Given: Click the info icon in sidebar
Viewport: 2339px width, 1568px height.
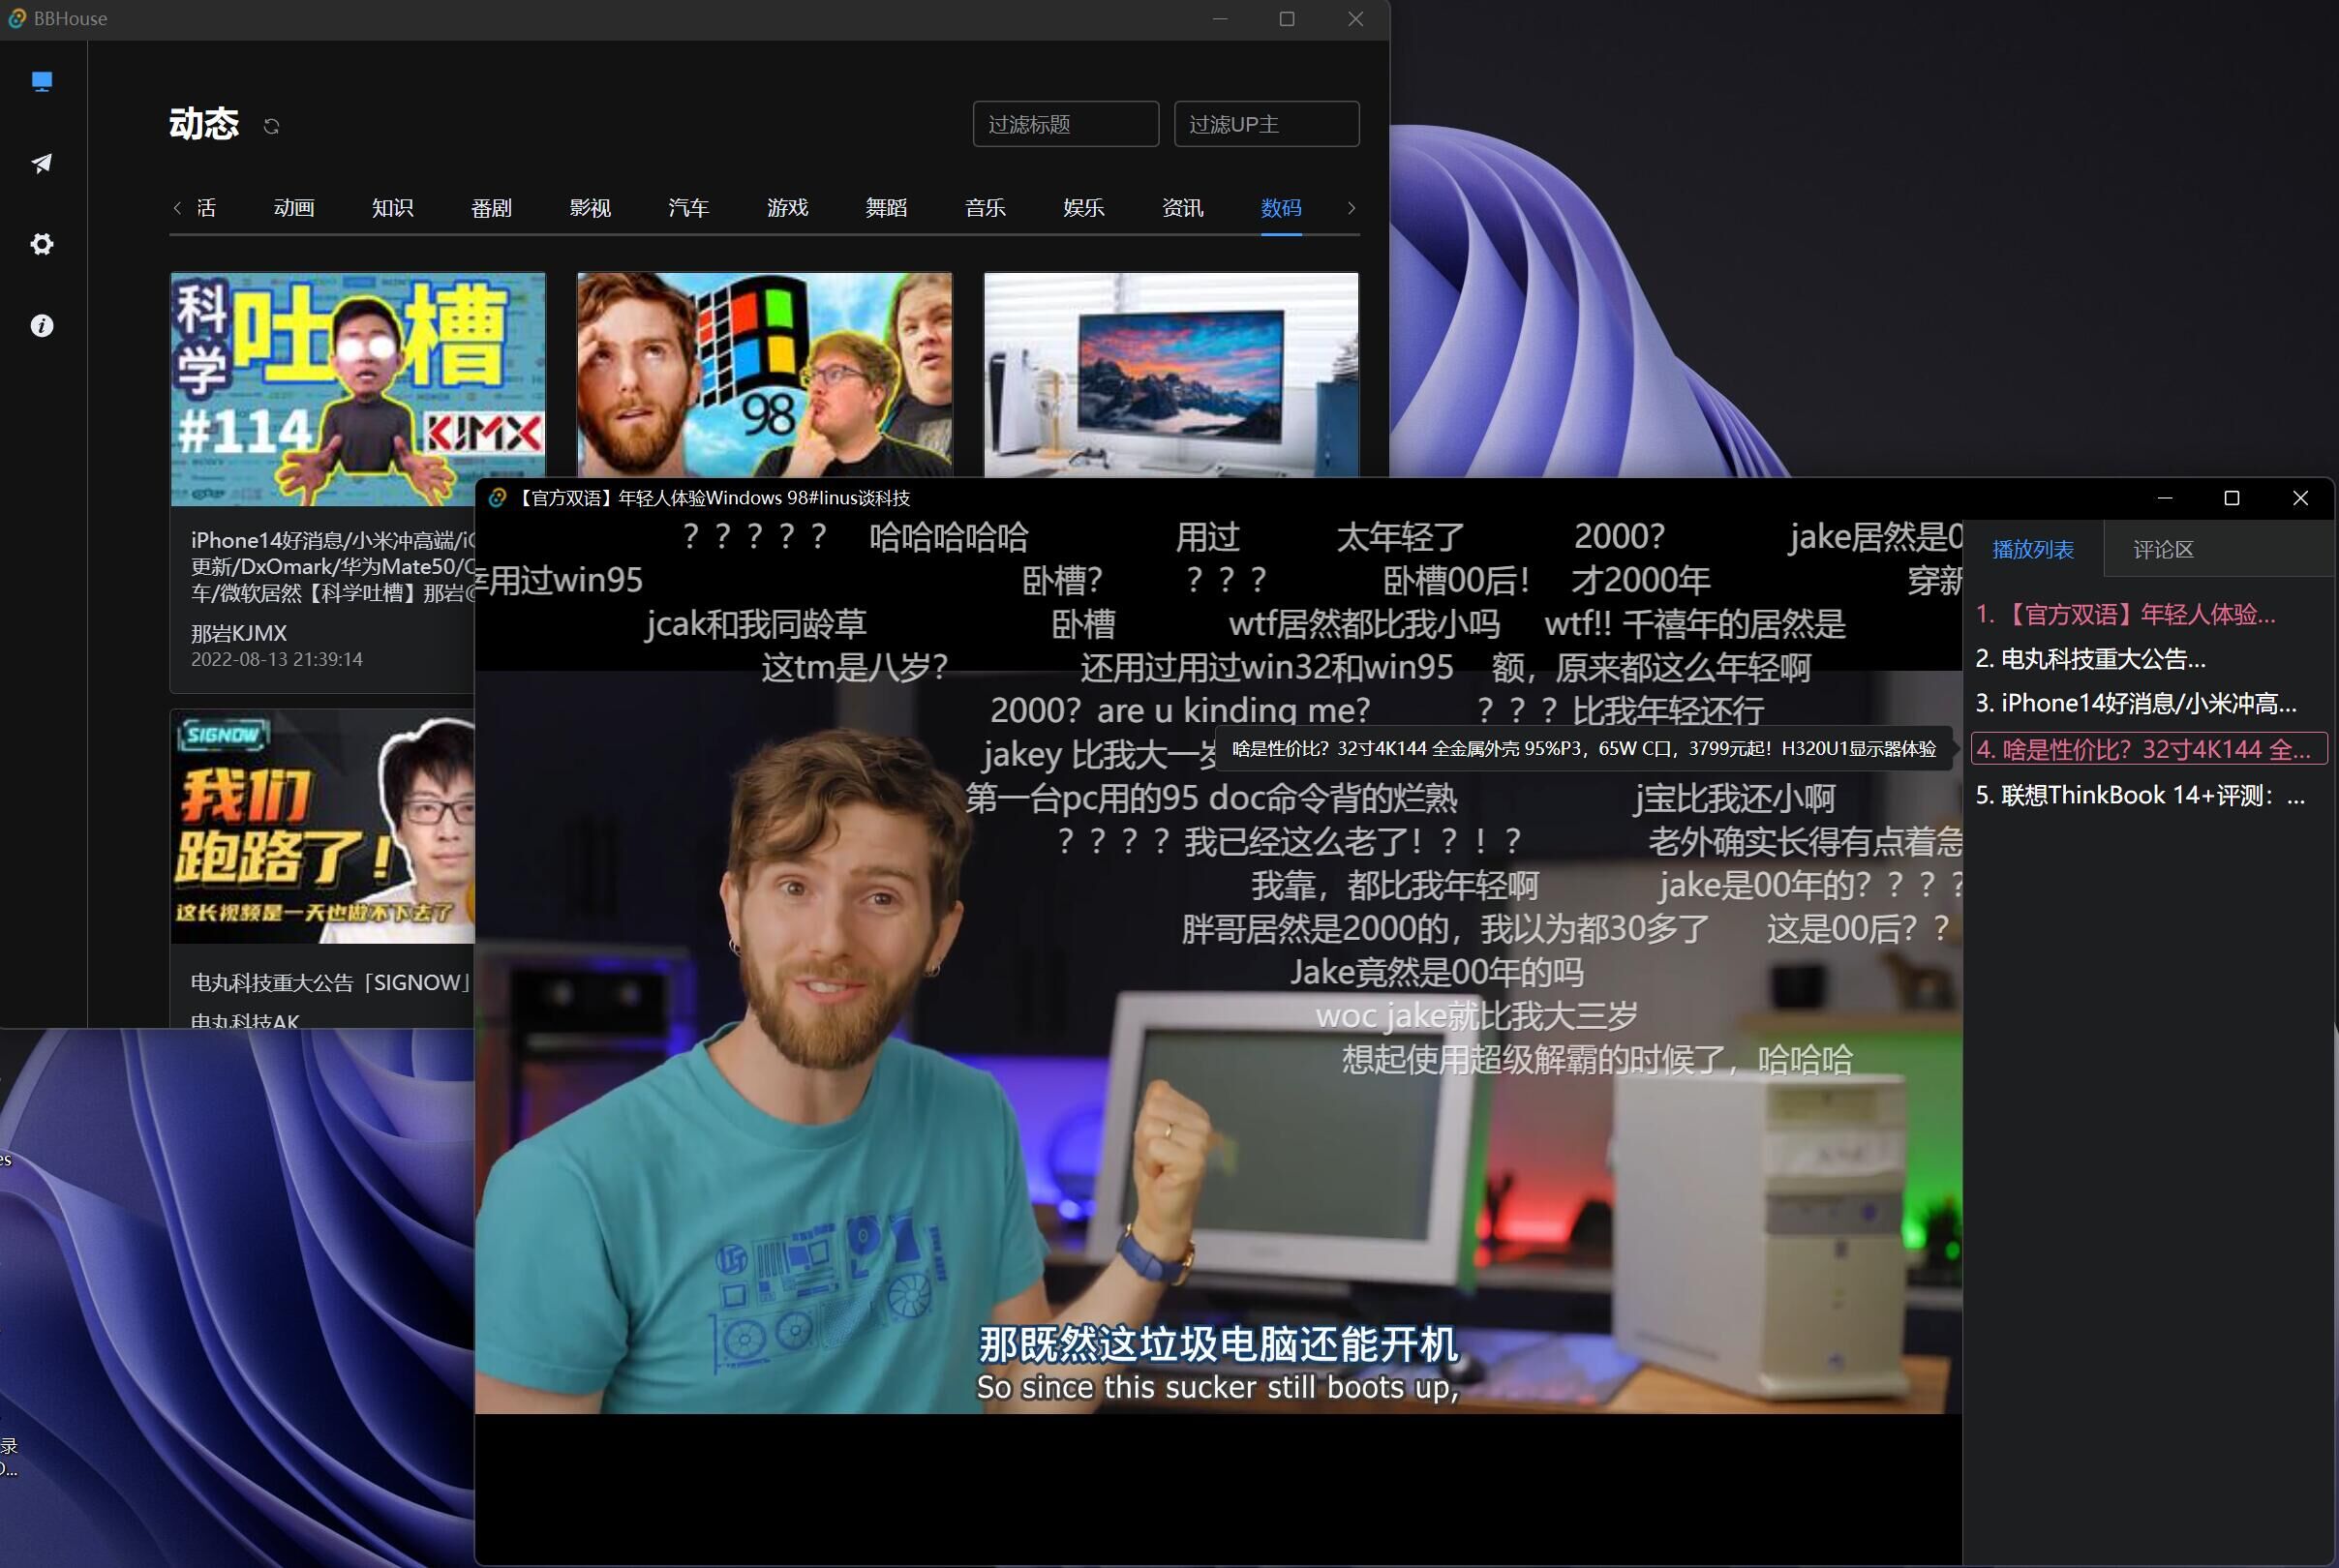Looking at the screenshot, I should click(41, 326).
